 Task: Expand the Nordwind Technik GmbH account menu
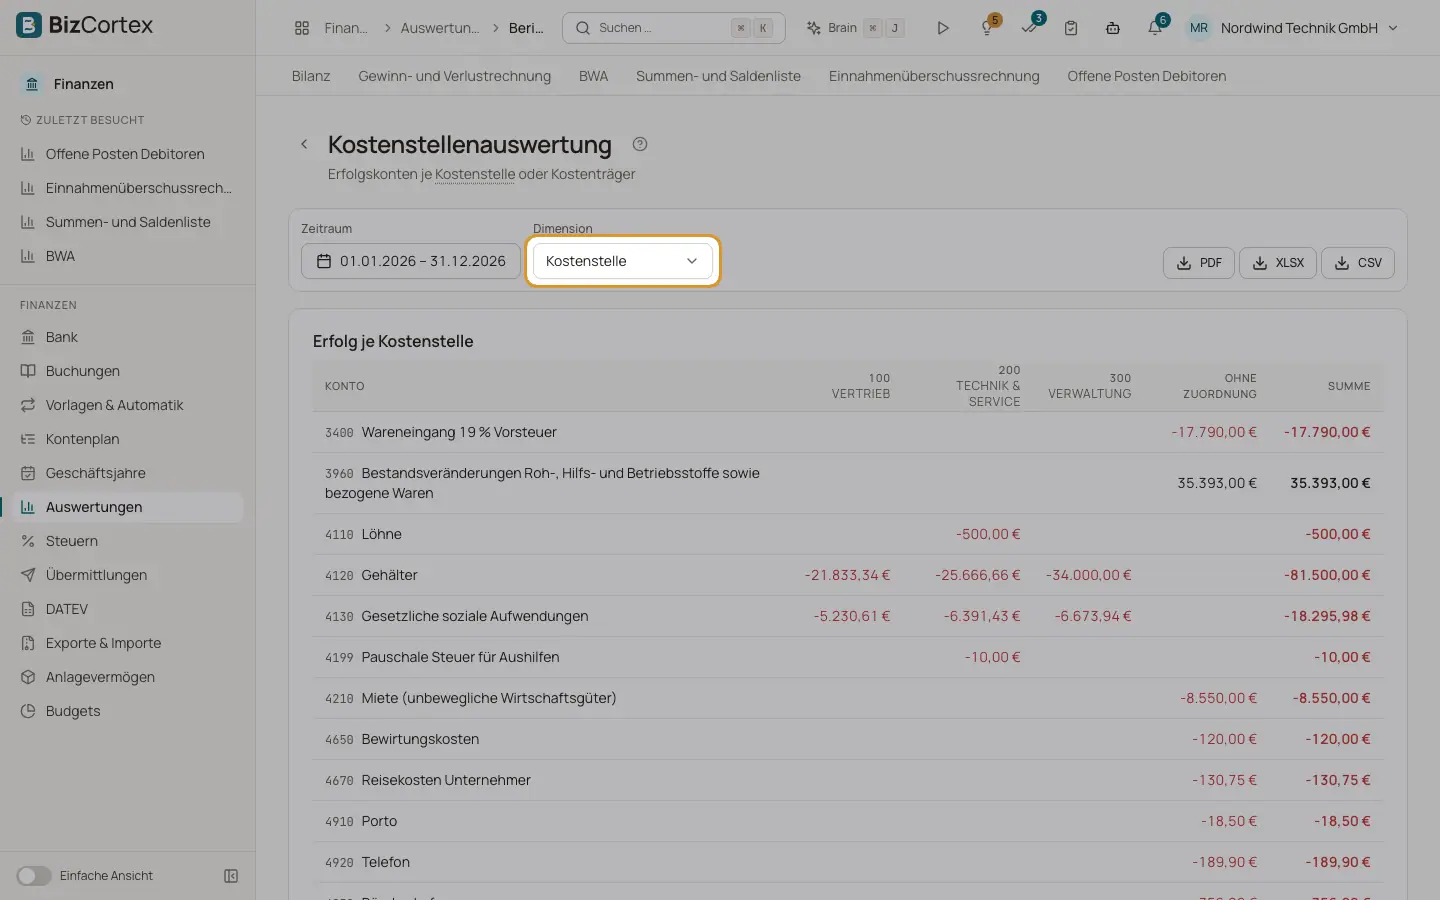tap(1293, 28)
